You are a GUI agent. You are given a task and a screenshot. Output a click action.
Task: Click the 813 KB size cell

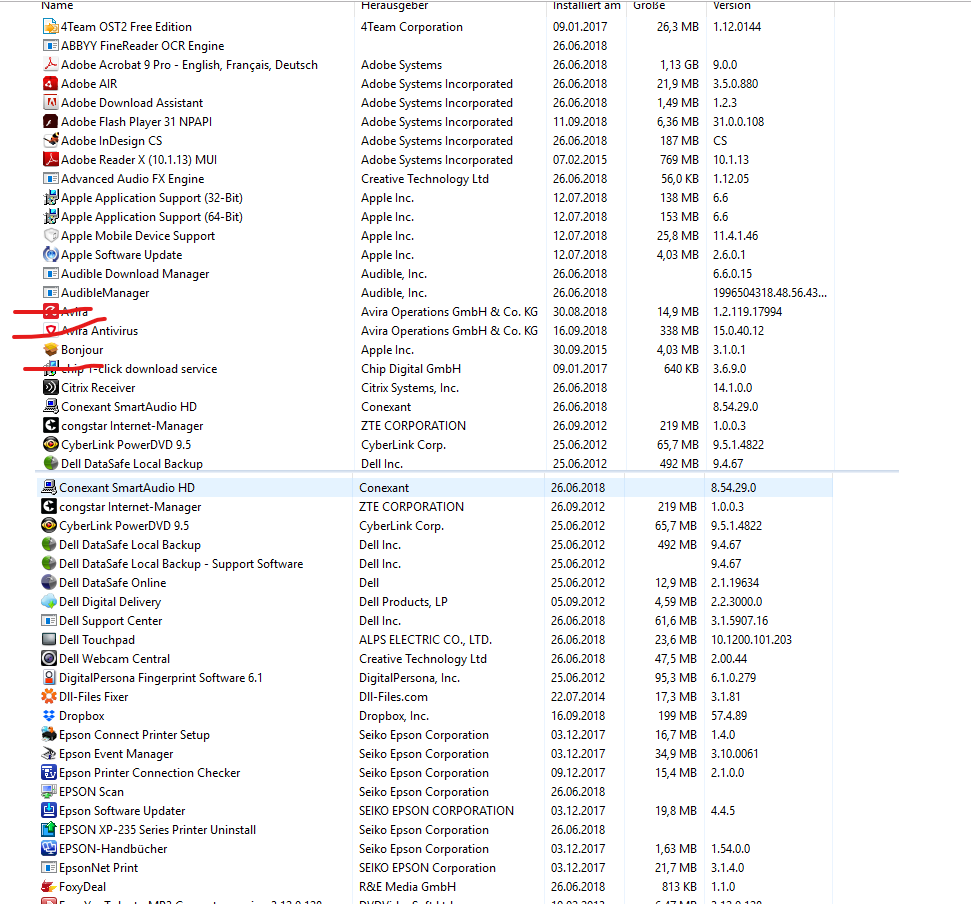(679, 887)
